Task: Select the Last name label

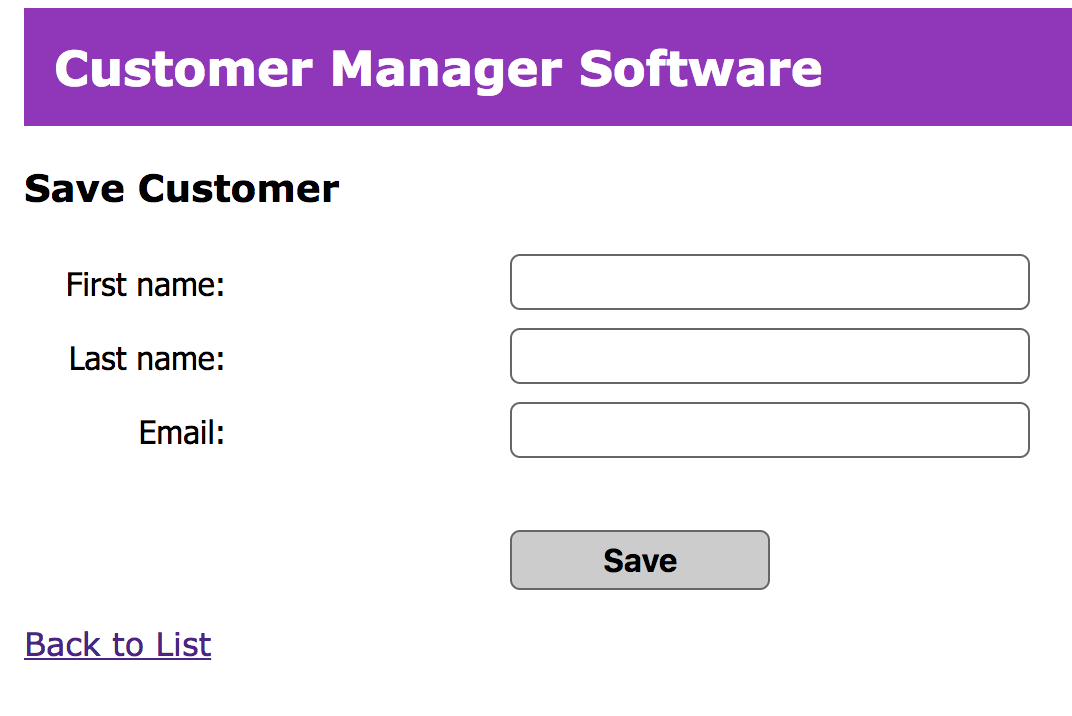Action: 145,358
